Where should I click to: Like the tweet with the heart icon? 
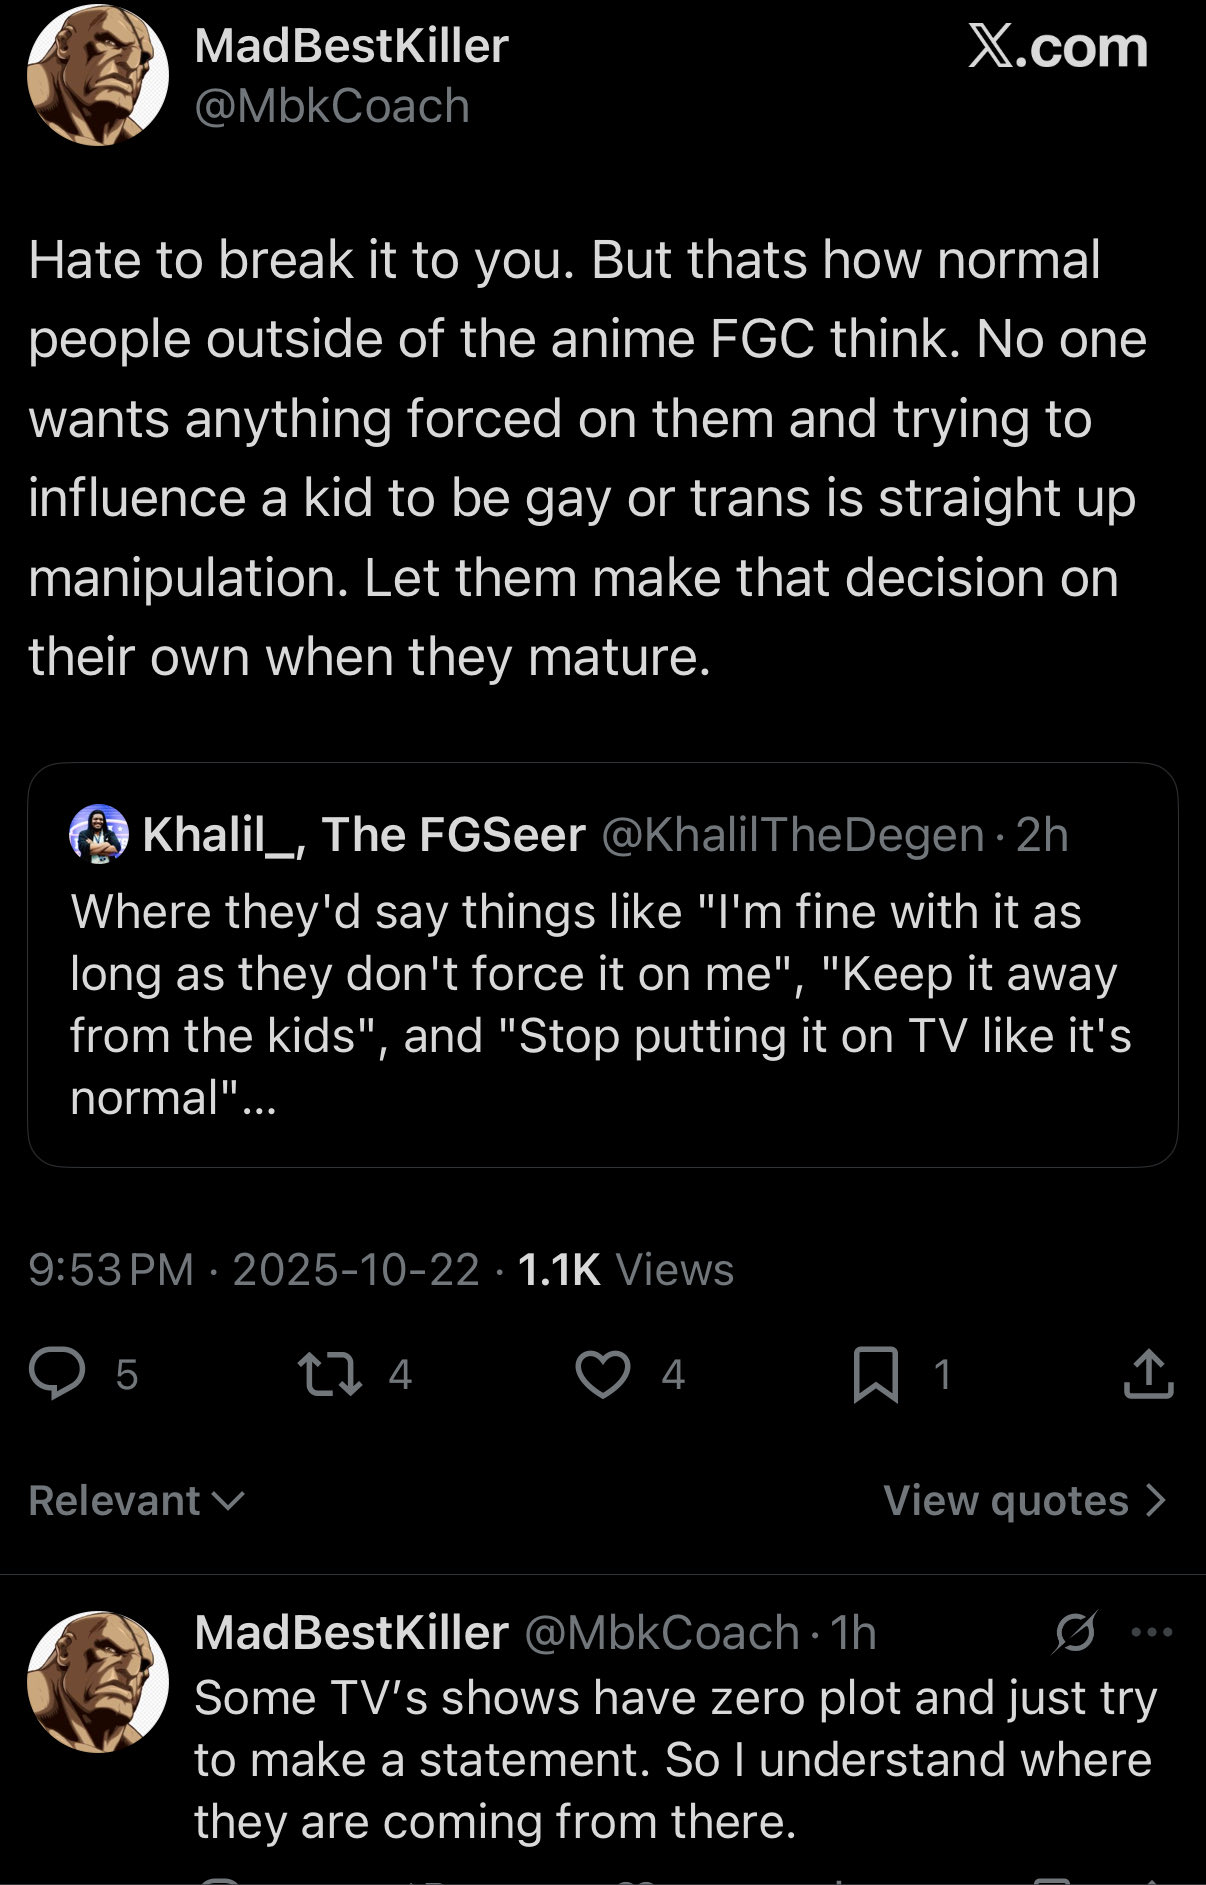pyautogui.click(x=603, y=1373)
